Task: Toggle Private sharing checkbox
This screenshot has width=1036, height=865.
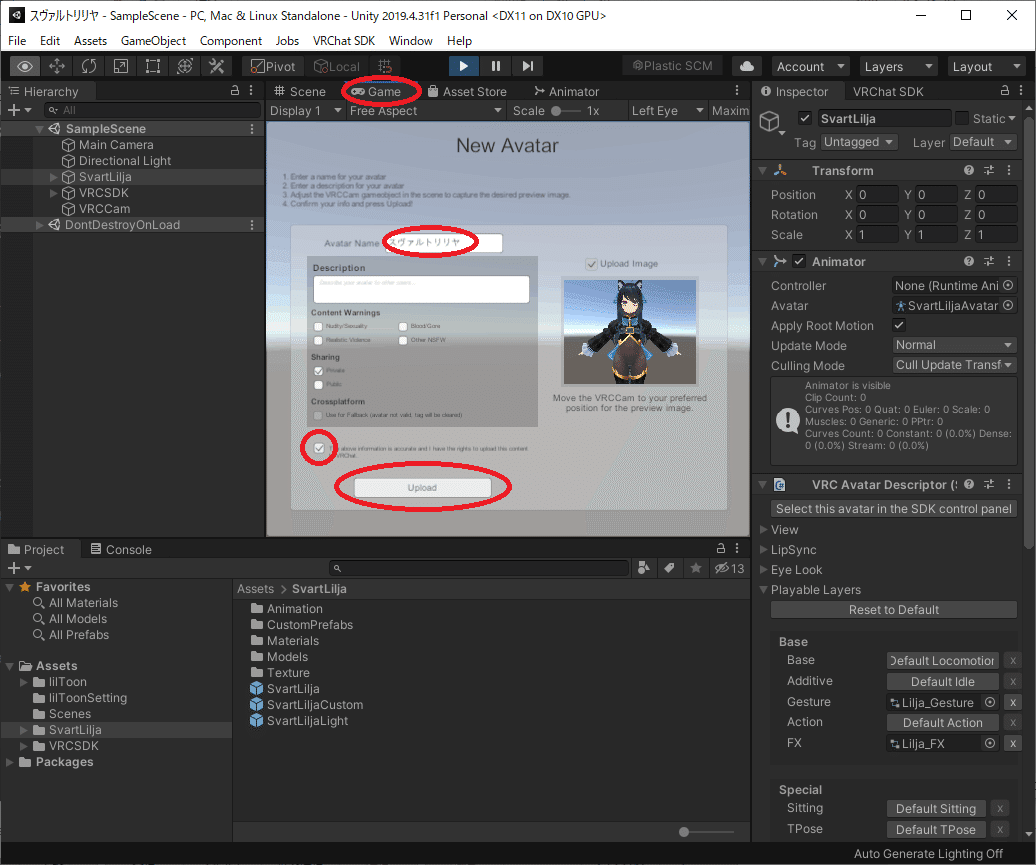Action: coord(318,371)
